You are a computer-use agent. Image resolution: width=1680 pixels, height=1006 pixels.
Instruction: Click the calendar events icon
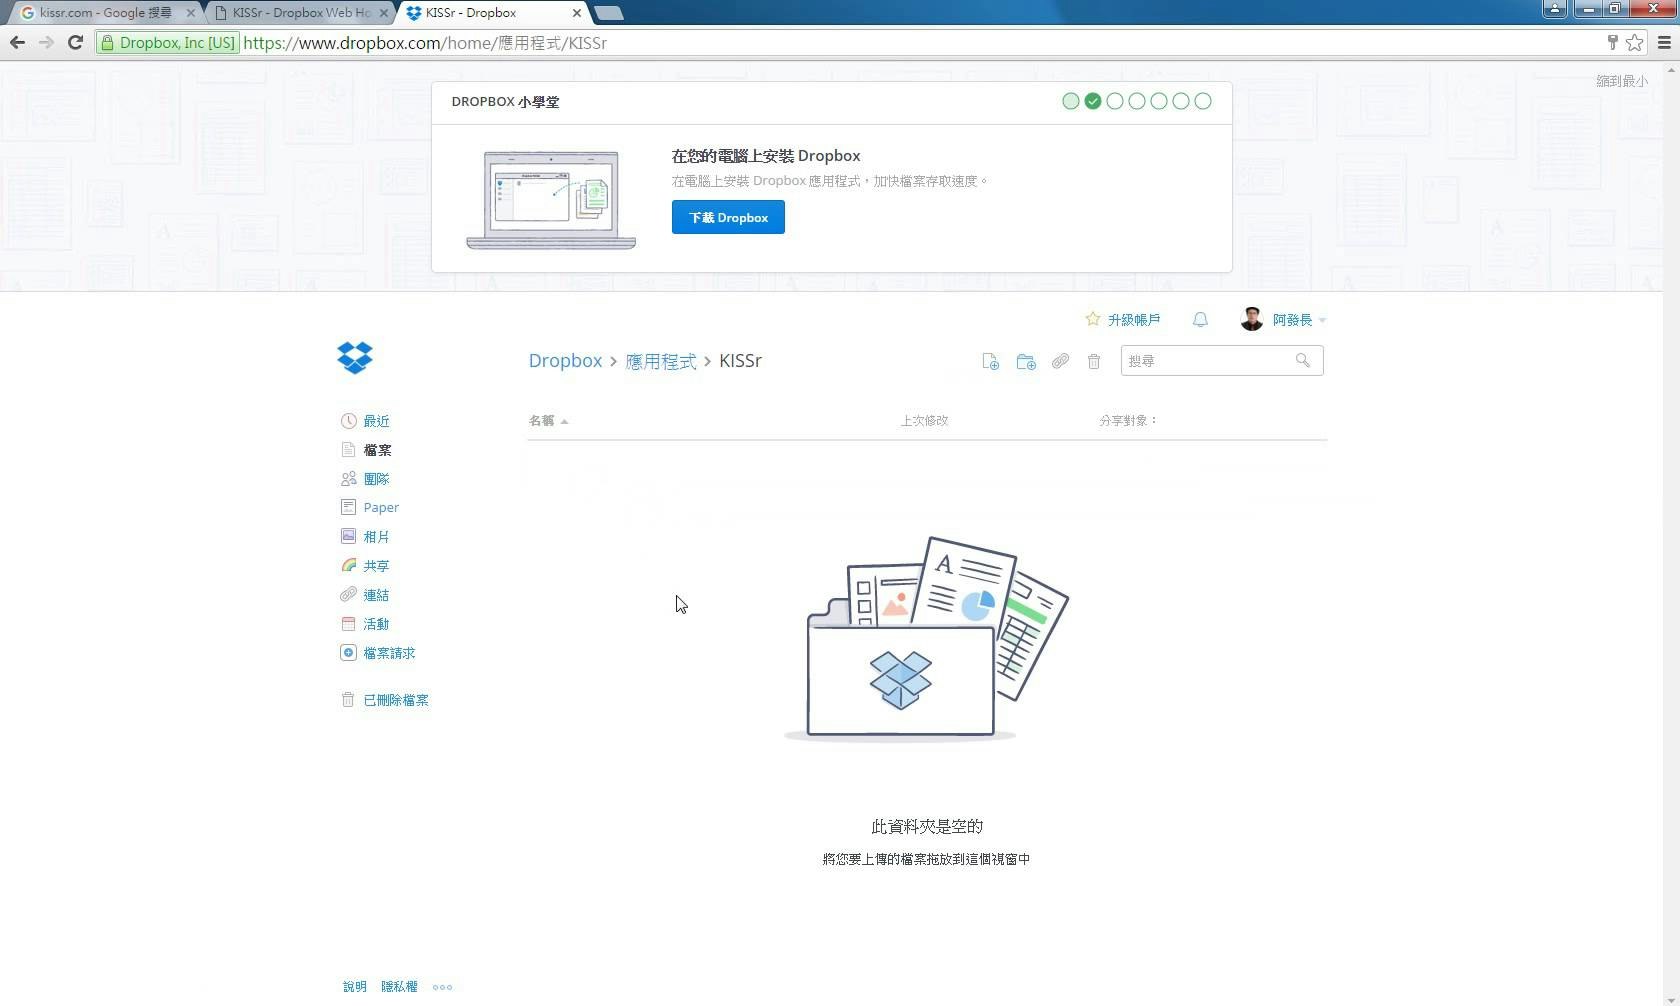[348, 624]
